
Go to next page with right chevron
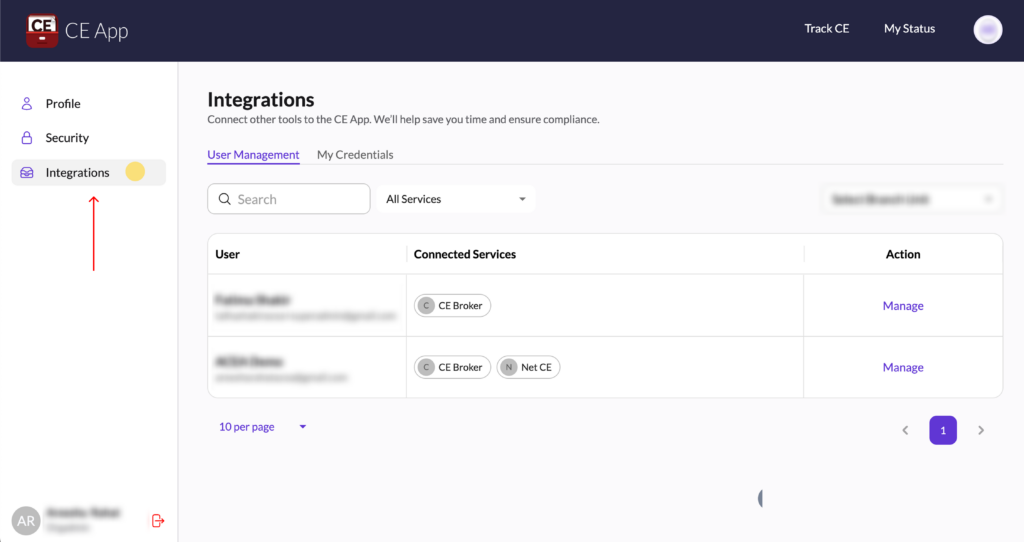pos(980,430)
